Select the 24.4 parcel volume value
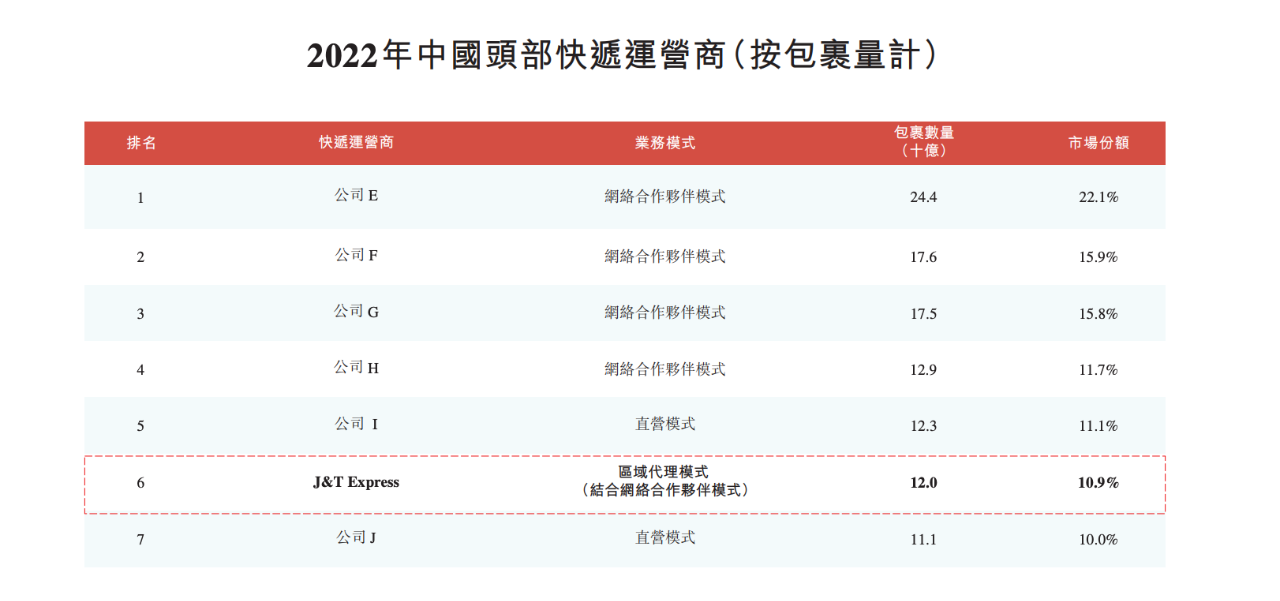Screen dimensions: 1280x601 tap(920, 196)
